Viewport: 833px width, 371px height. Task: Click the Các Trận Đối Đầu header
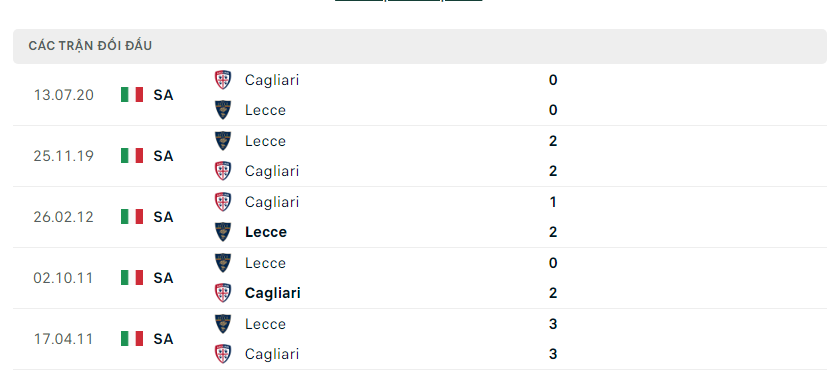90,46
